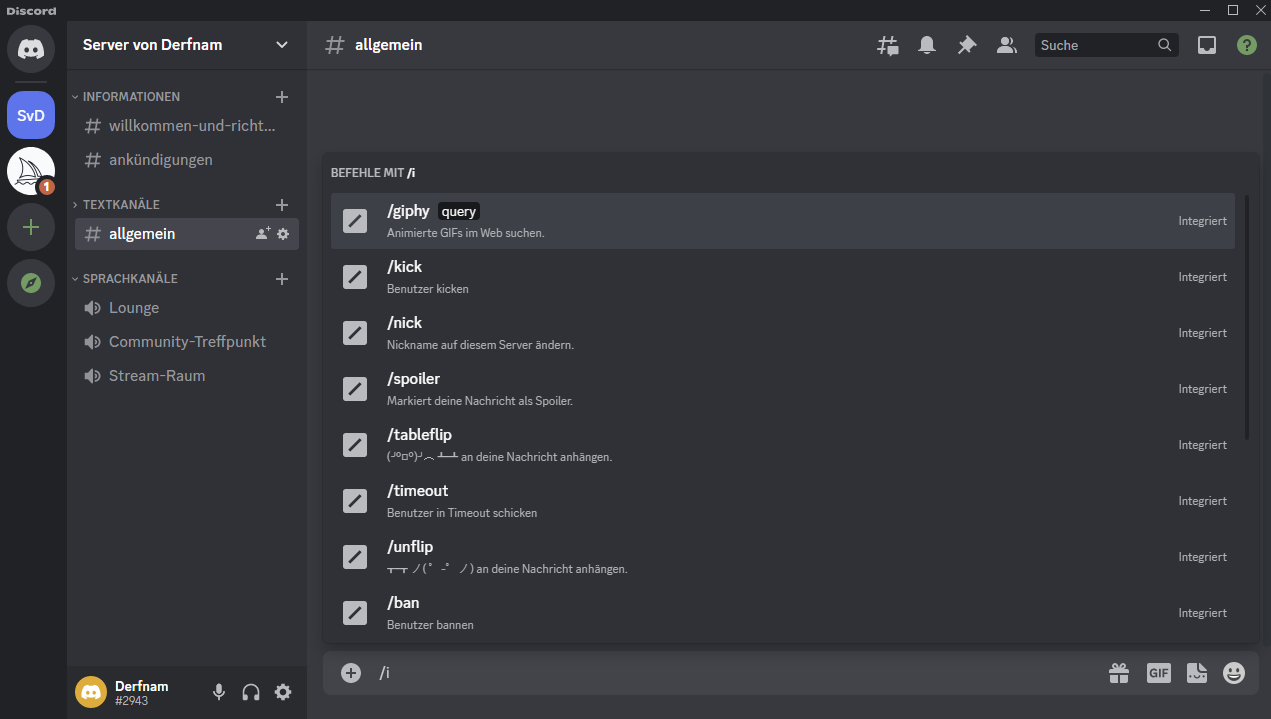
Task: Open the GIF picker
Action: tap(1158, 673)
